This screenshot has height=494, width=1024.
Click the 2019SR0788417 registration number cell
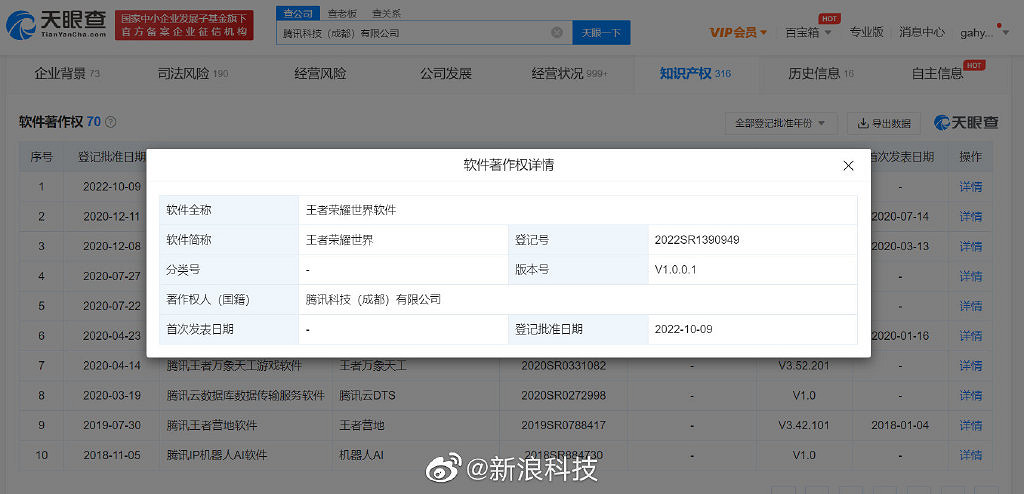coord(564,425)
